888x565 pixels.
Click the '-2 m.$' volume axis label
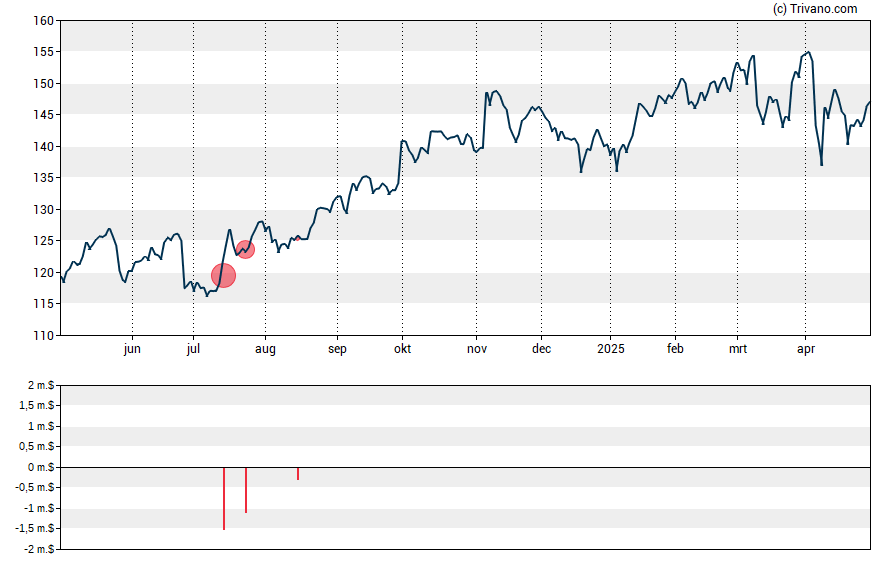coord(39,549)
